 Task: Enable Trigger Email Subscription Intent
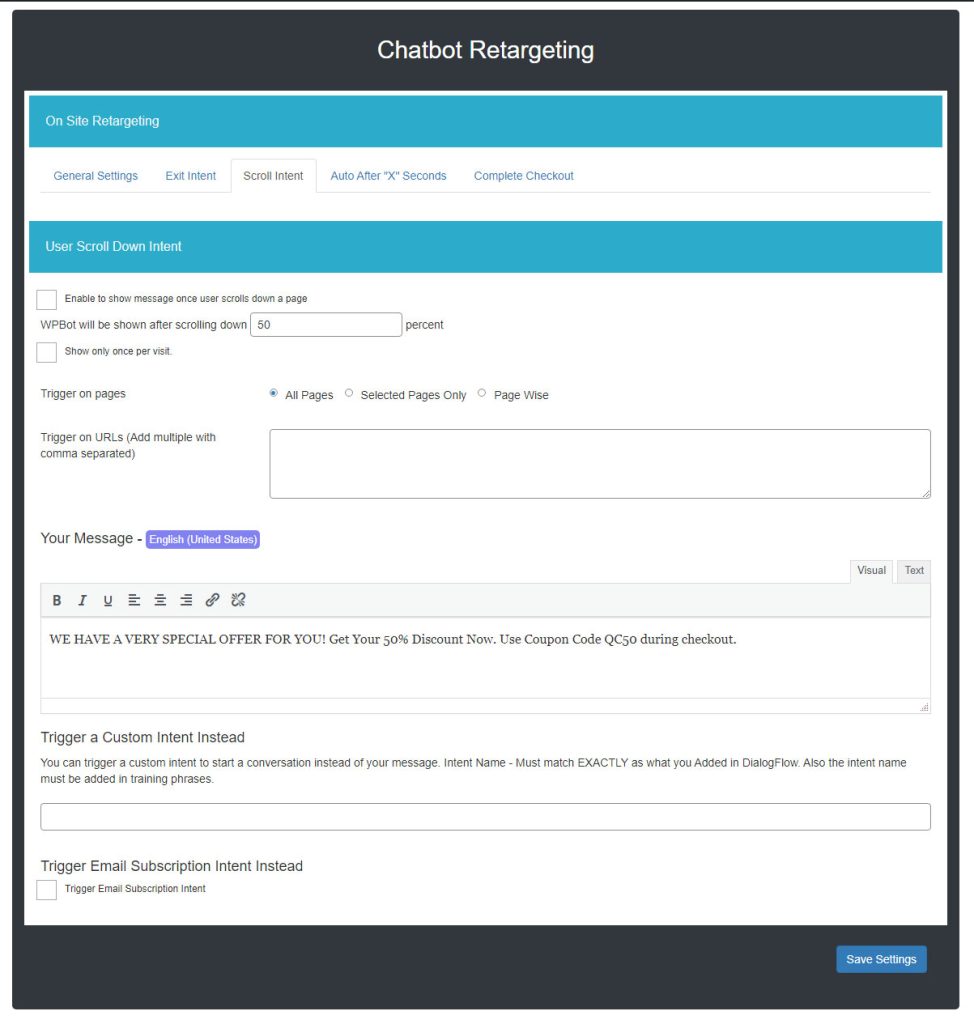(45, 888)
